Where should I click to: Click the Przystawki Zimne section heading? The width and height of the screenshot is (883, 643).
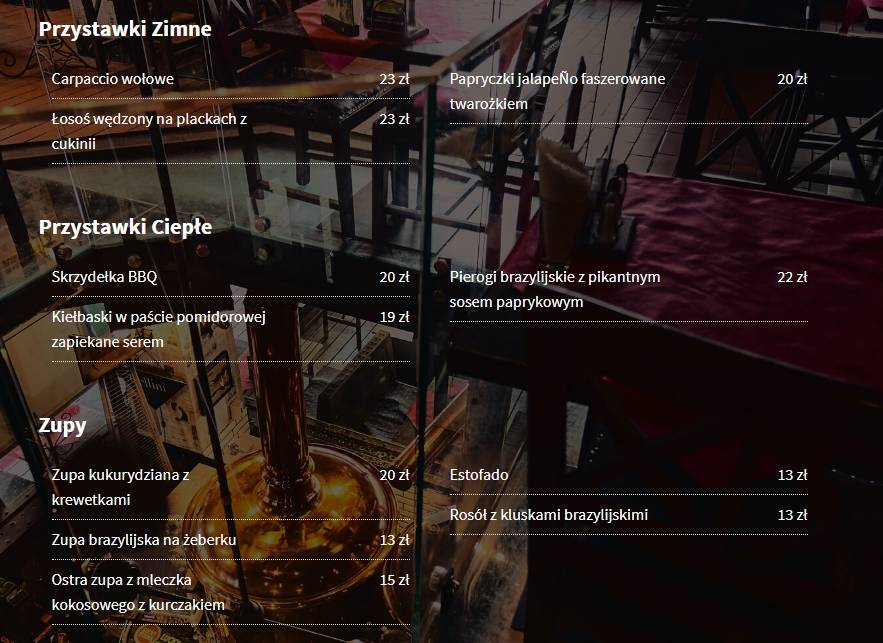click(x=124, y=29)
